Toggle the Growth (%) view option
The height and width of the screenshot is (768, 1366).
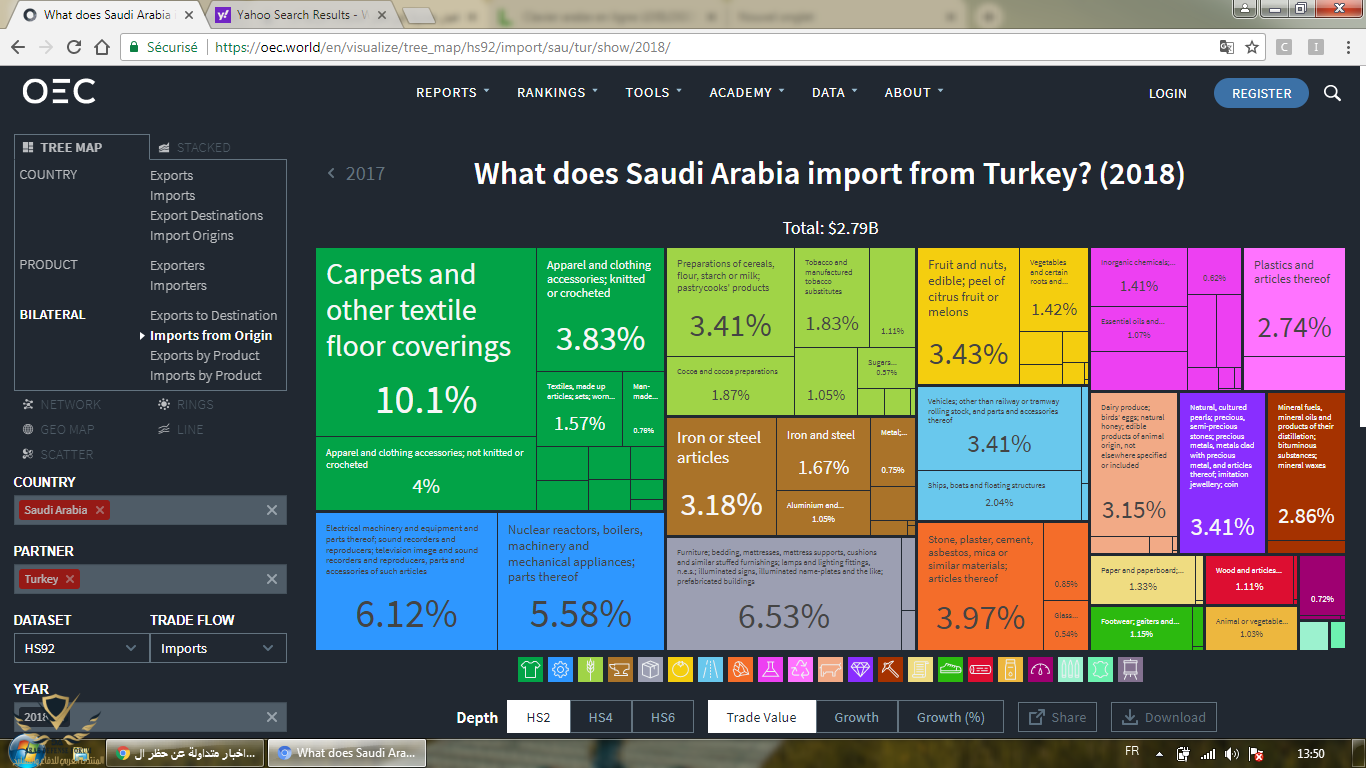pos(950,717)
